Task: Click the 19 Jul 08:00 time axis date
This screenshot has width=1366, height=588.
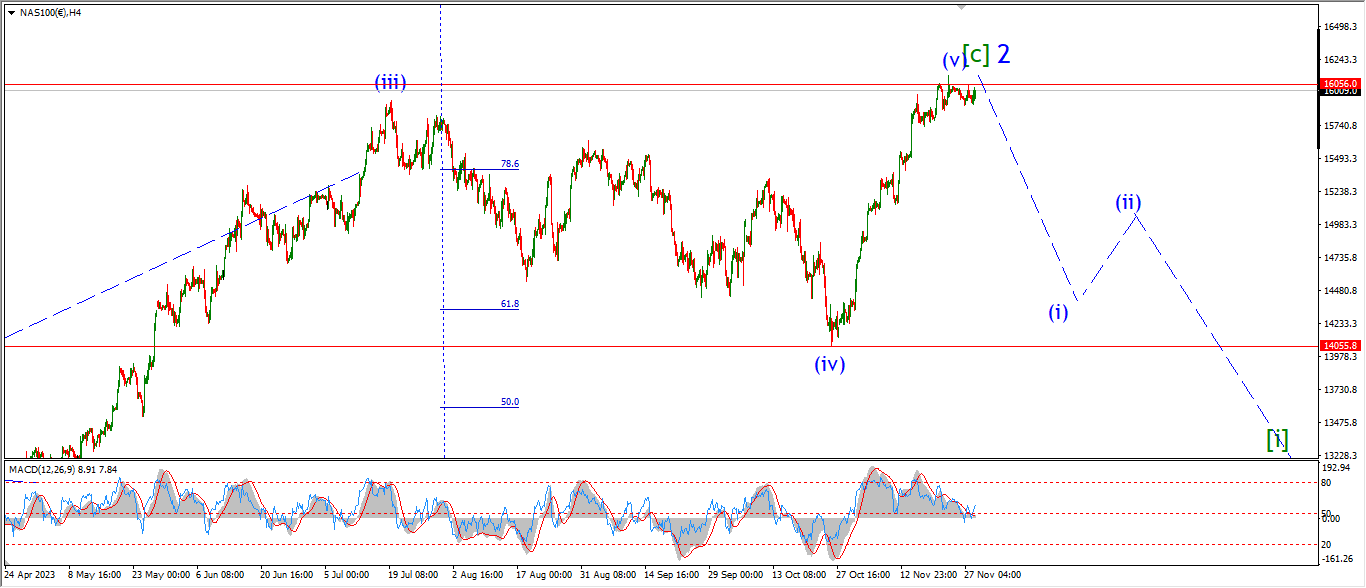Action: (413, 575)
